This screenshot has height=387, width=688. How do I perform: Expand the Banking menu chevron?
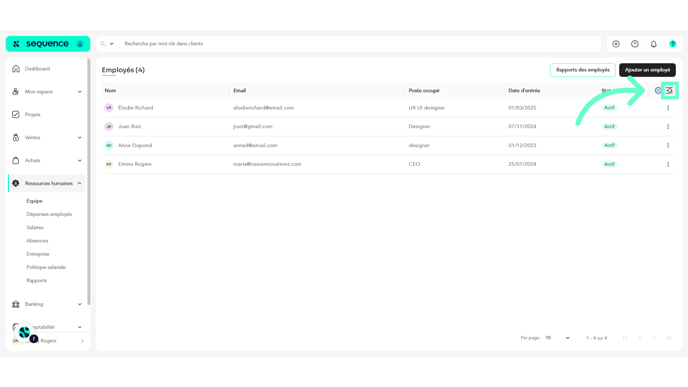click(x=79, y=304)
